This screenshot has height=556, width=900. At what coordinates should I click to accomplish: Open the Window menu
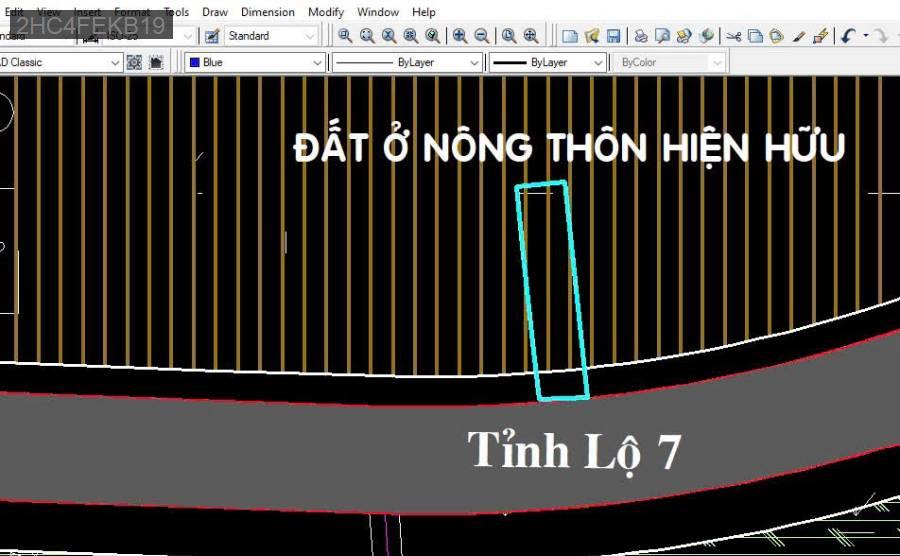click(x=378, y=12)
